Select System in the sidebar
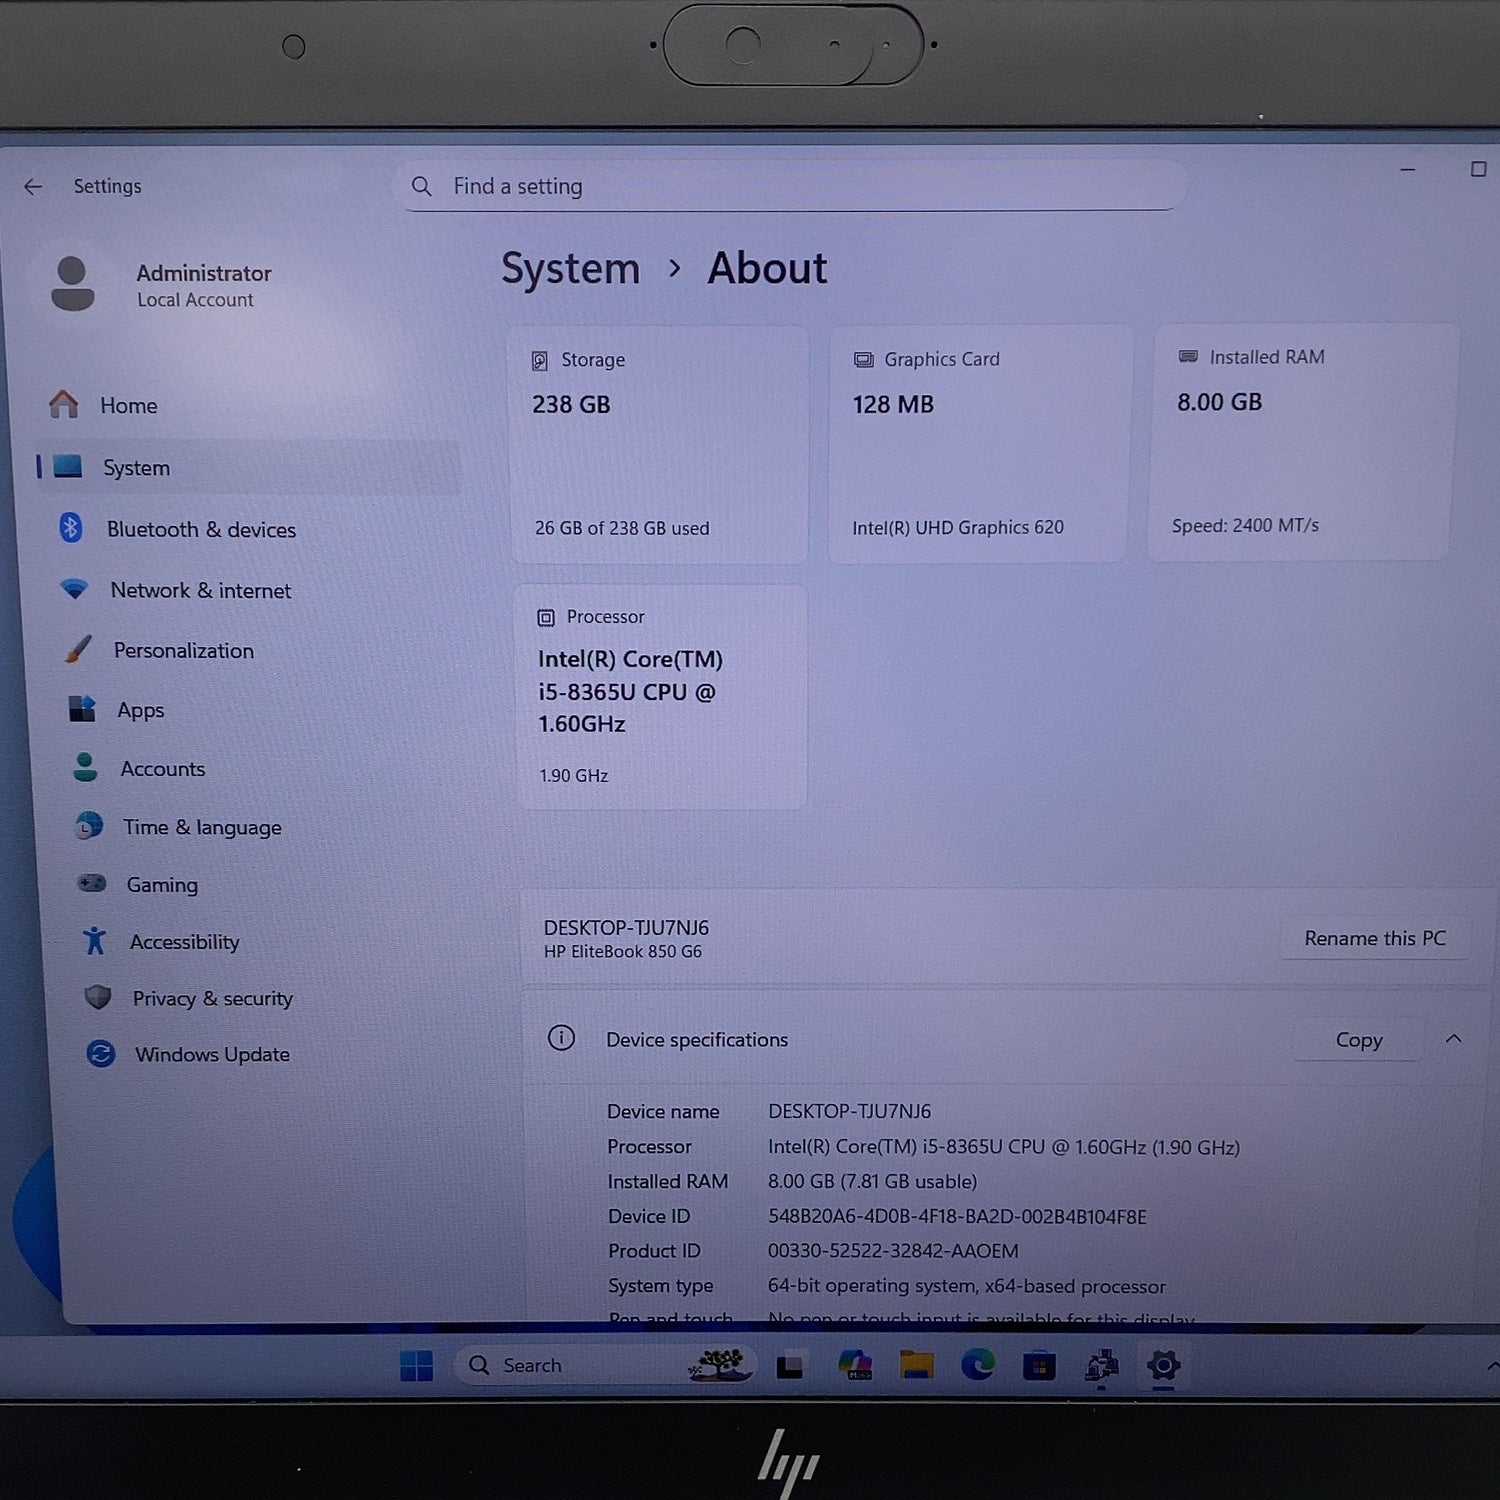 pyautogui.click(x=250, y=468)
